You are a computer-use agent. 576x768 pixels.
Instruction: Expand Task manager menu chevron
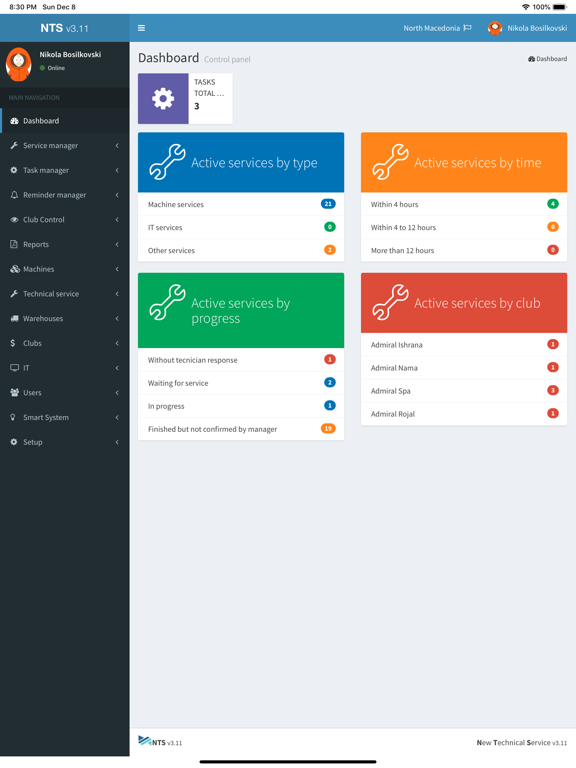point(117,170)
